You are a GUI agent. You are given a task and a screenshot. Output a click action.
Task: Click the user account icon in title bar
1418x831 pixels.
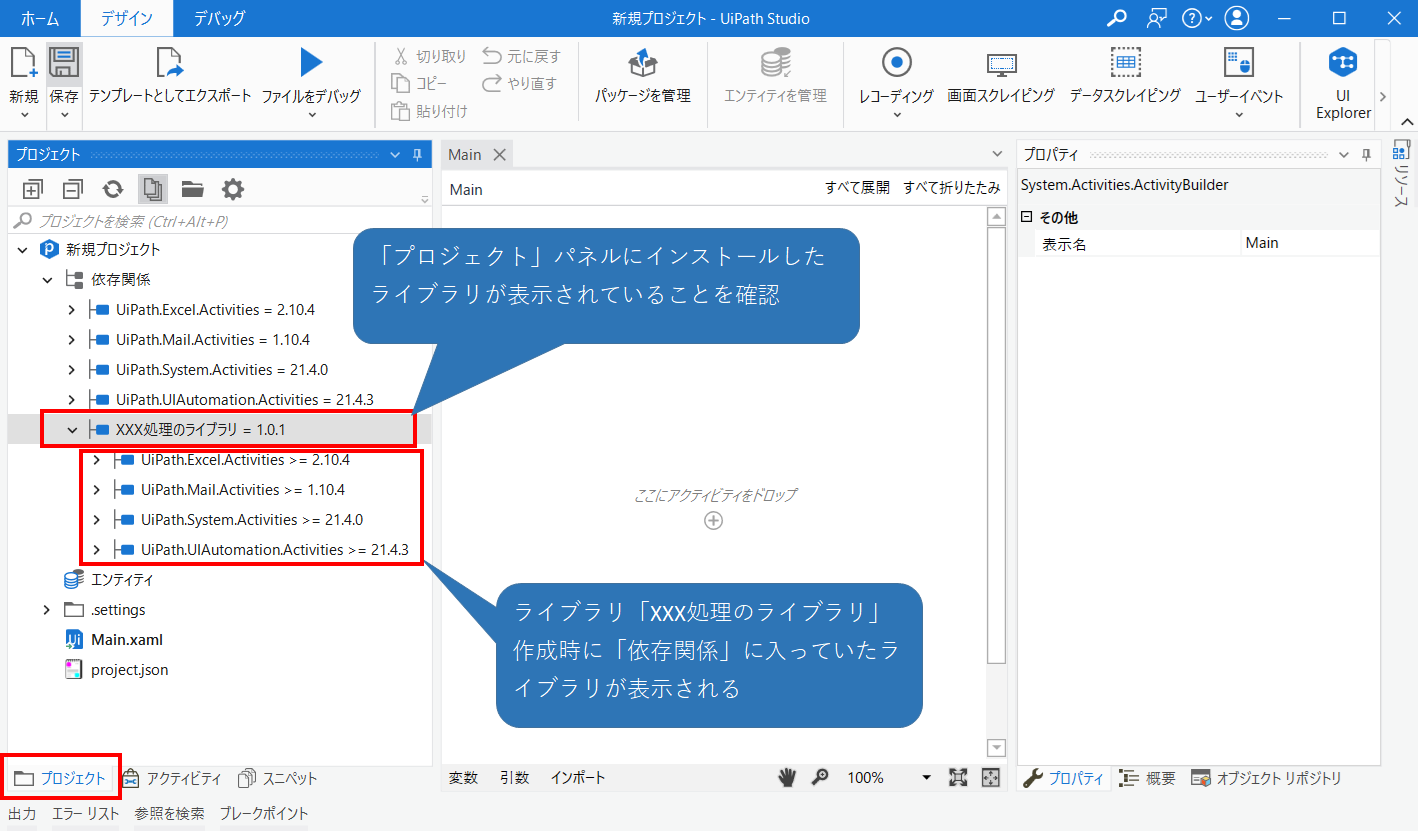pyautogui.click(x=1237, y=18)
